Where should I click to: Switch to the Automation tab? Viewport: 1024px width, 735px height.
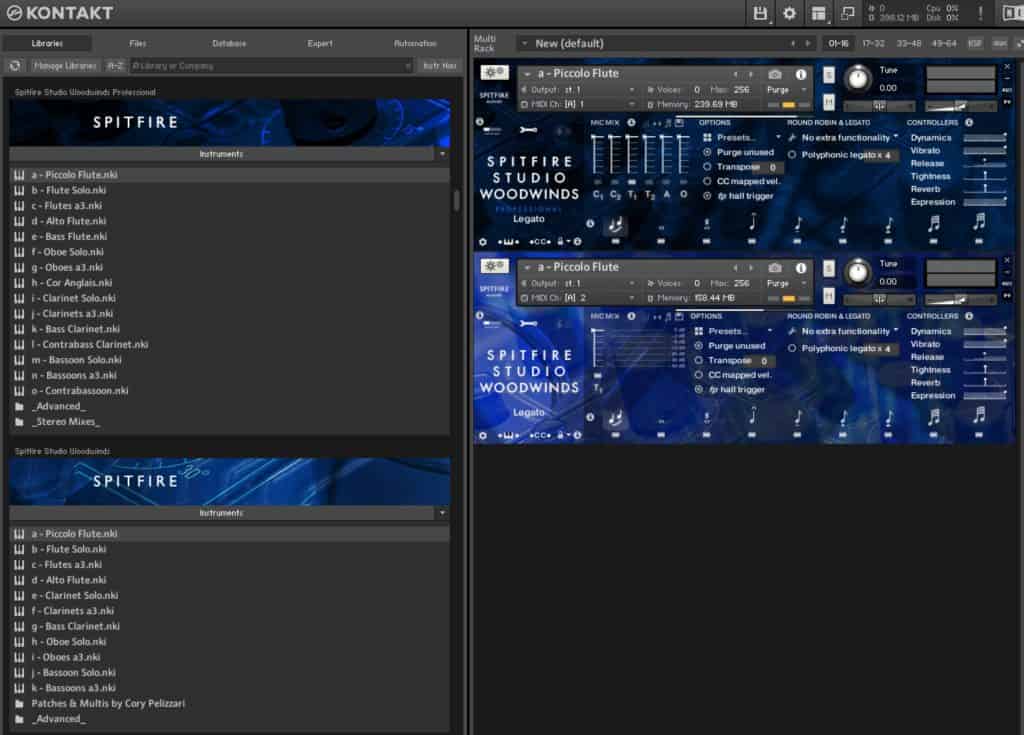coord(415,43)
